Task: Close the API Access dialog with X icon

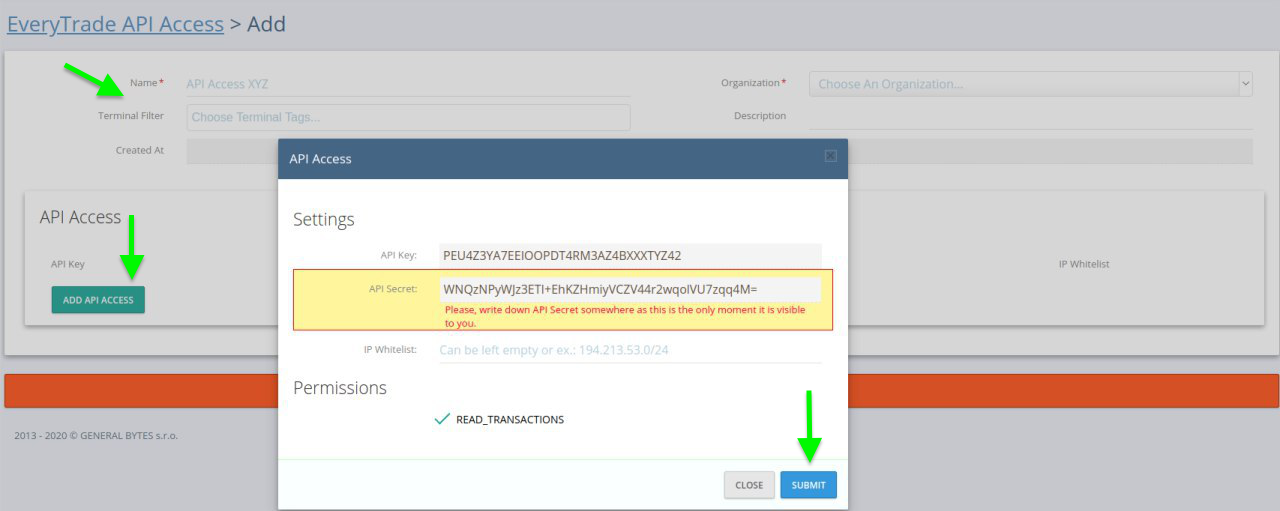Action: pyautogui.click(x=830, y=157)
